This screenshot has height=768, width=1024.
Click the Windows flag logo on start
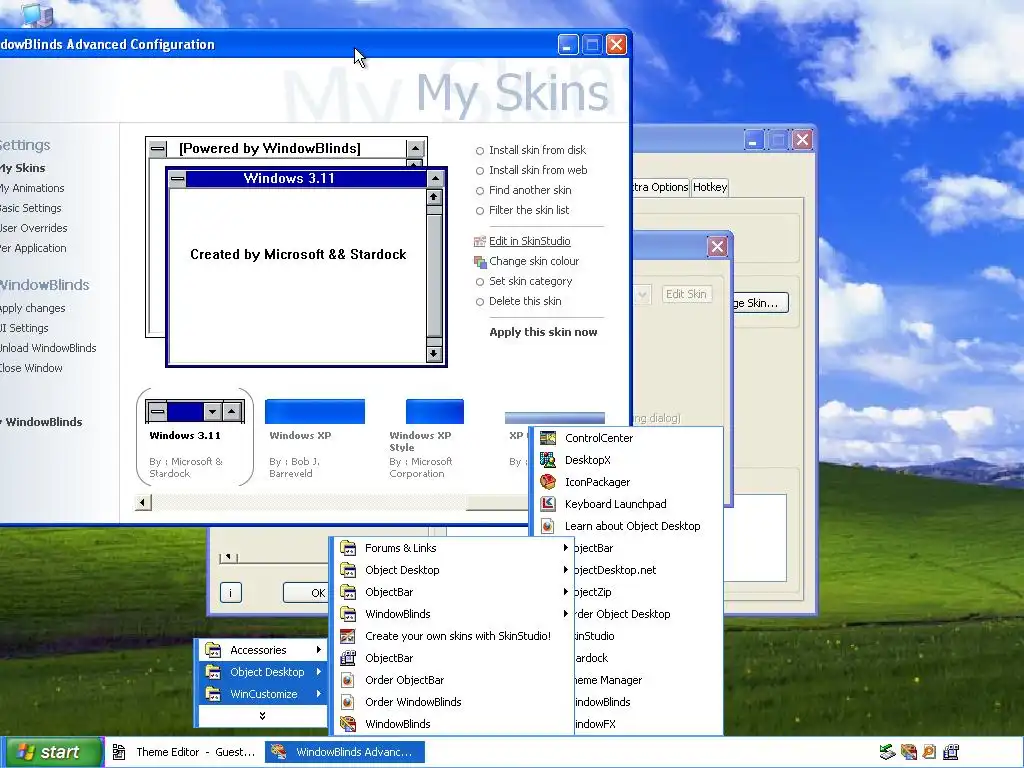pos(25,752)
